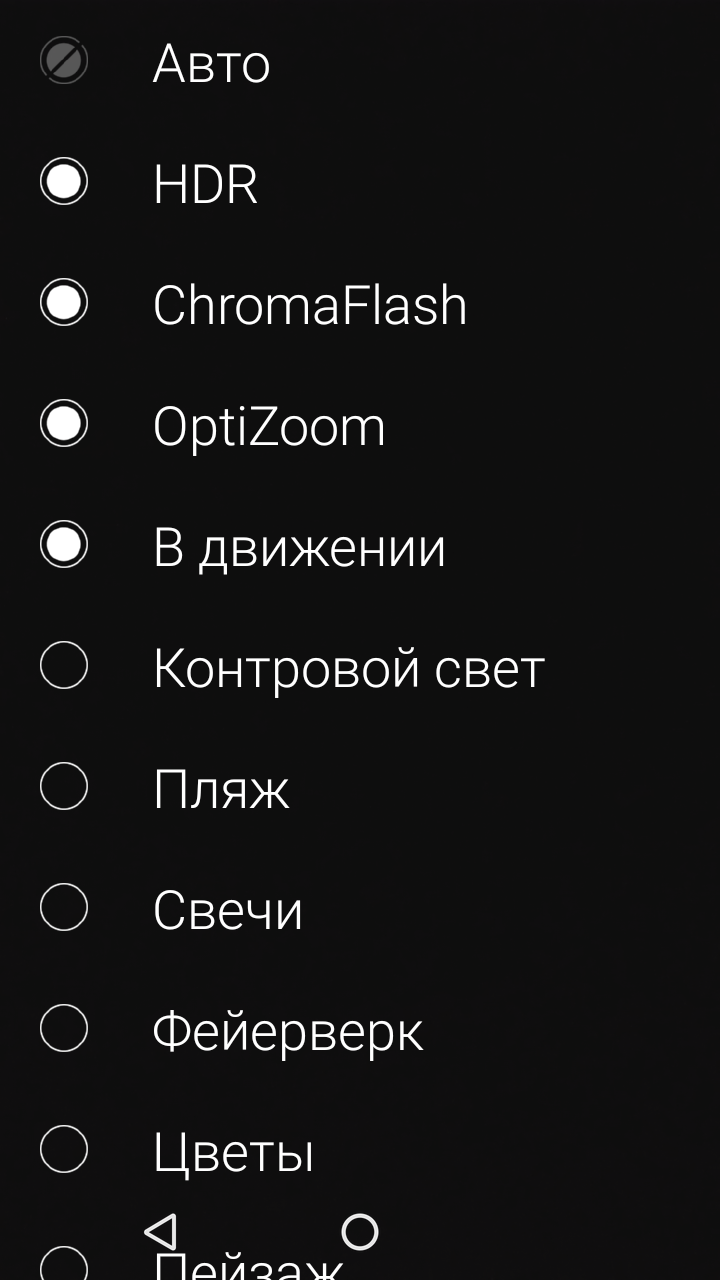This screenshot has height=1280, width=720.
Task: Toggle the В движении radio button
Action: click(64, 545)
